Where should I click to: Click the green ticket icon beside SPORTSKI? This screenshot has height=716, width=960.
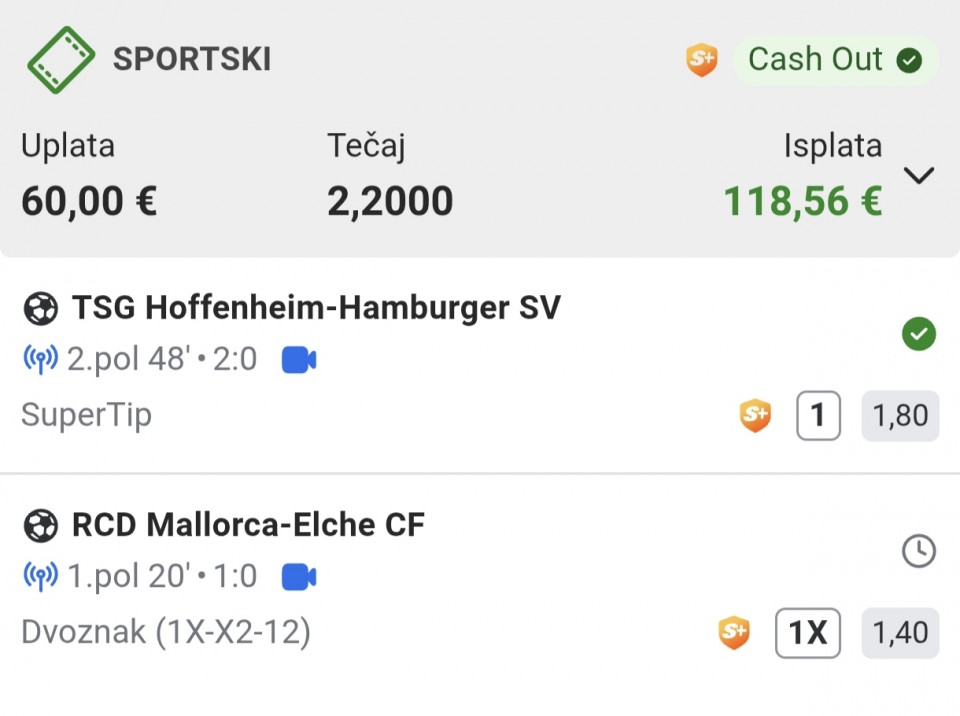[61, 59]
